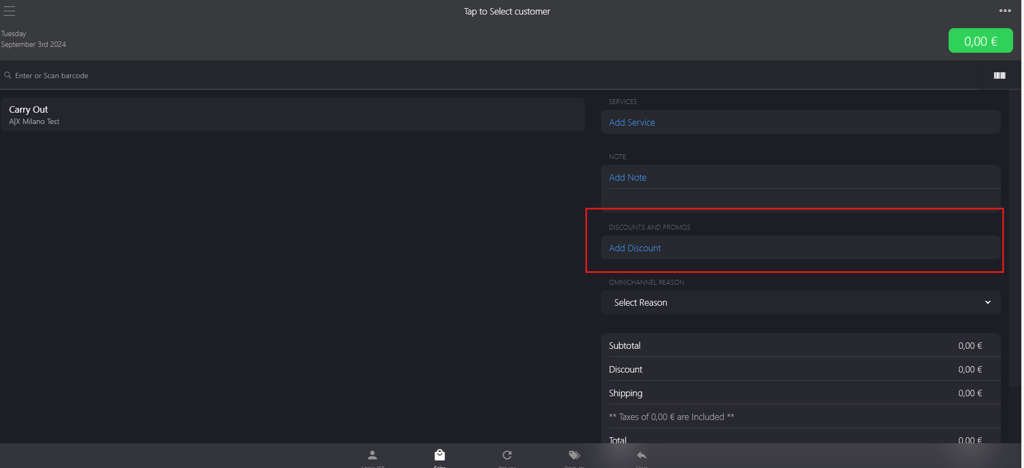
Task: Click the Subtotal amount 0,00 €
Action: (970, 346)
